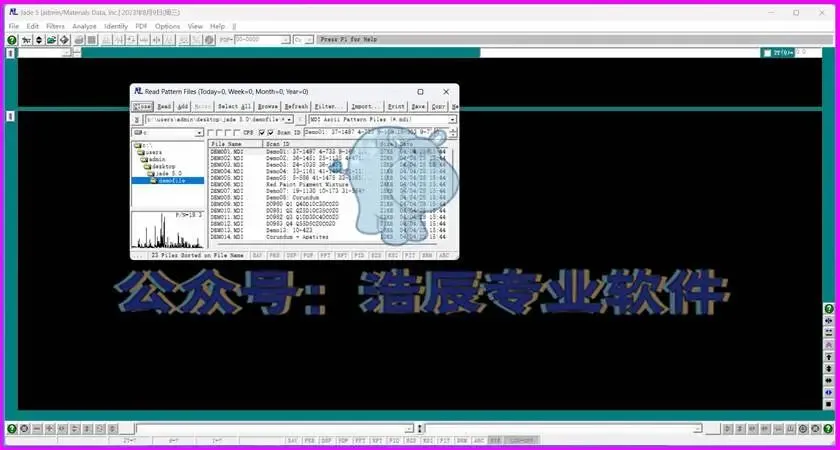
Task: Click the diamond-shaped icon in the top toolbar
Action: click(x=64, y=40)
